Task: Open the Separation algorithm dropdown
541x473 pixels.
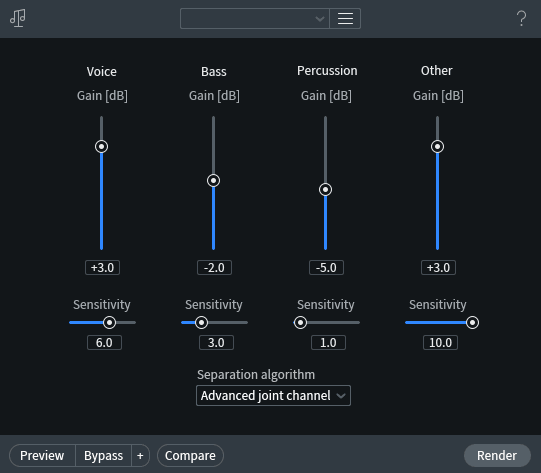Action: [x=273, y=396]
